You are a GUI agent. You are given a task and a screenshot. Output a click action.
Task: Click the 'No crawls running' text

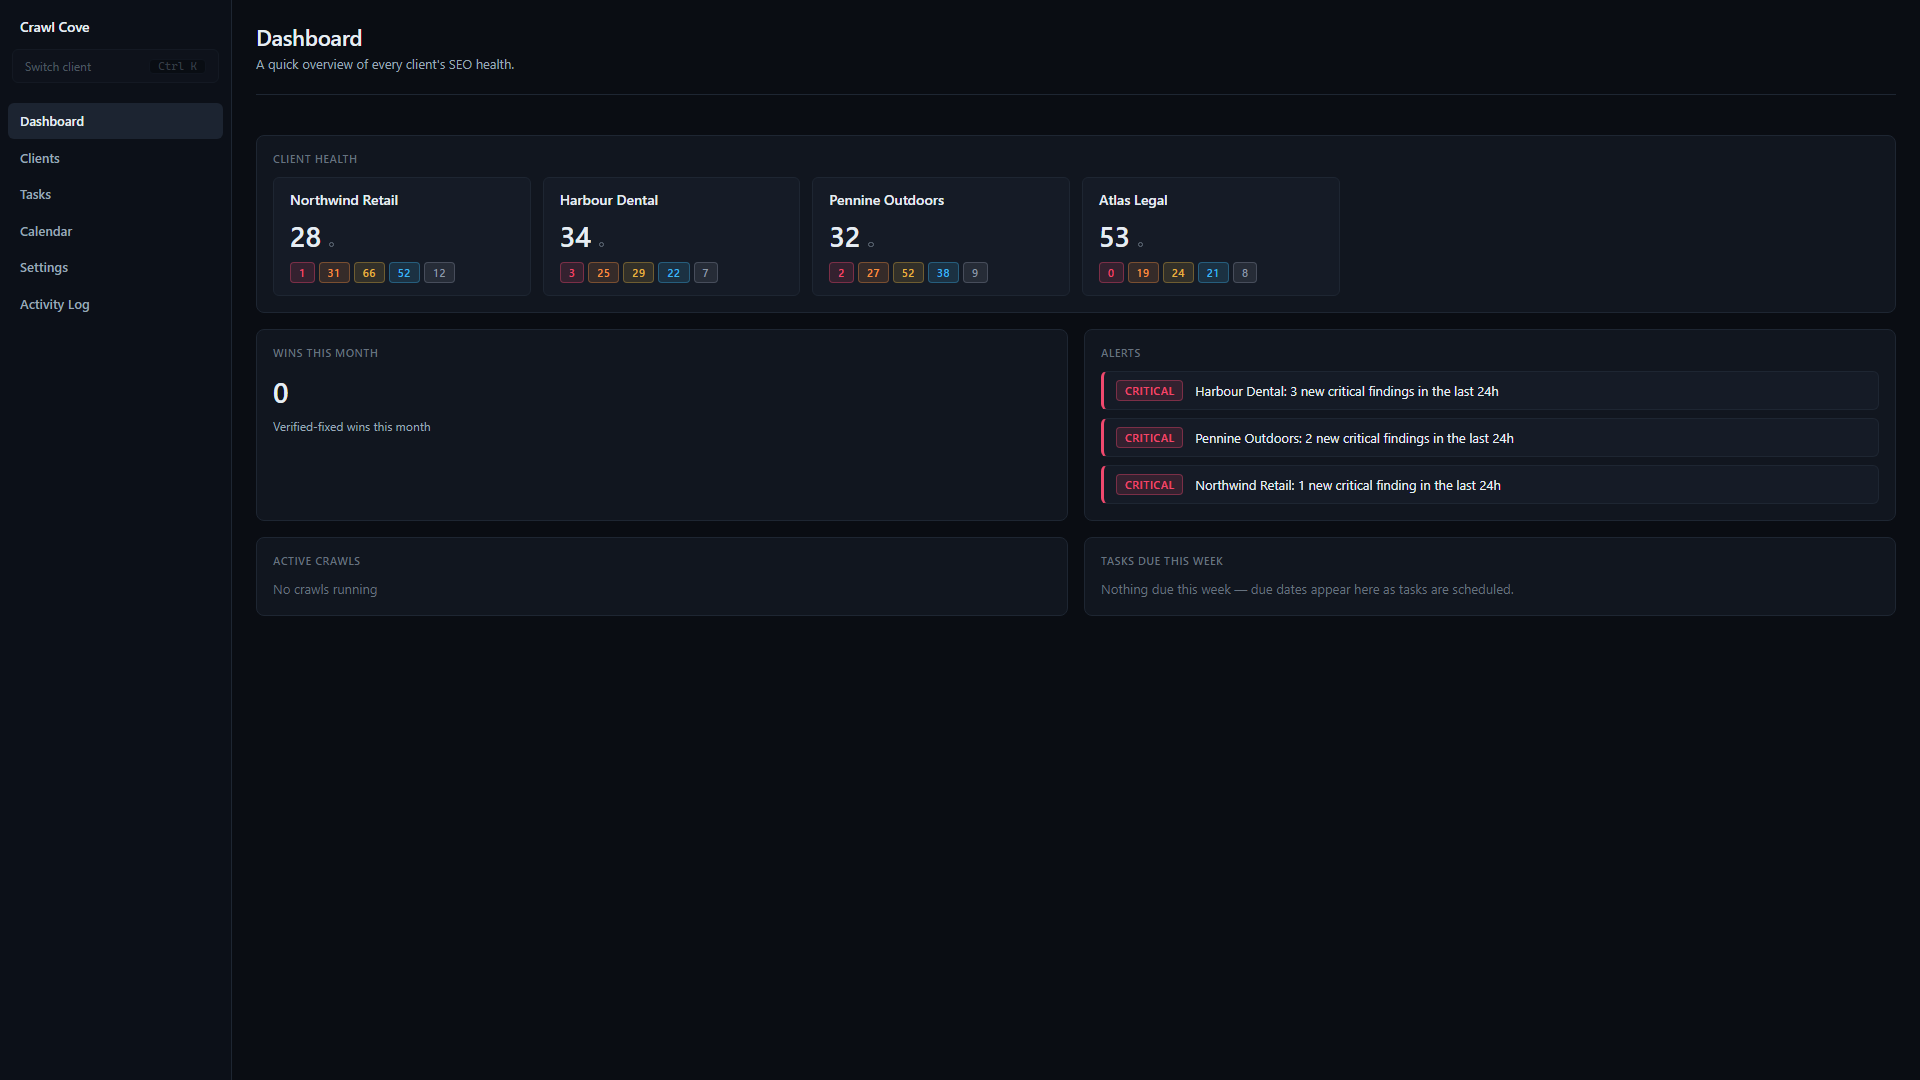point(325,590)
